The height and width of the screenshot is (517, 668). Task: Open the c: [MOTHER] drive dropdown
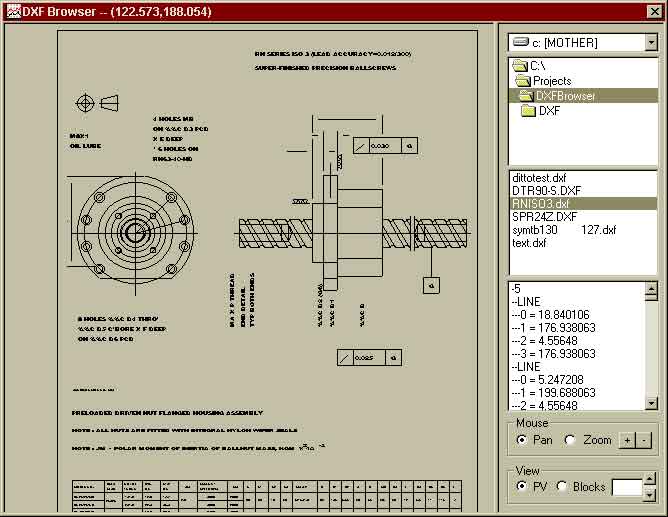click(x=651, y=43)
